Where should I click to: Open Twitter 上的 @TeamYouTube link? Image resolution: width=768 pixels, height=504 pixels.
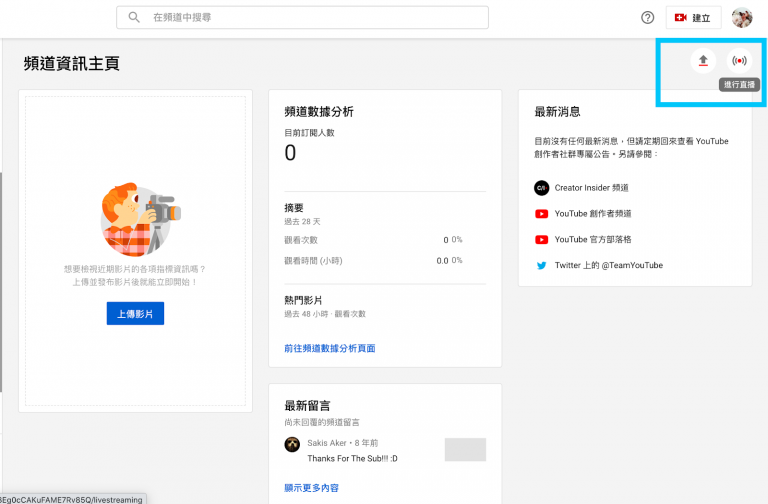coord(608,265)
